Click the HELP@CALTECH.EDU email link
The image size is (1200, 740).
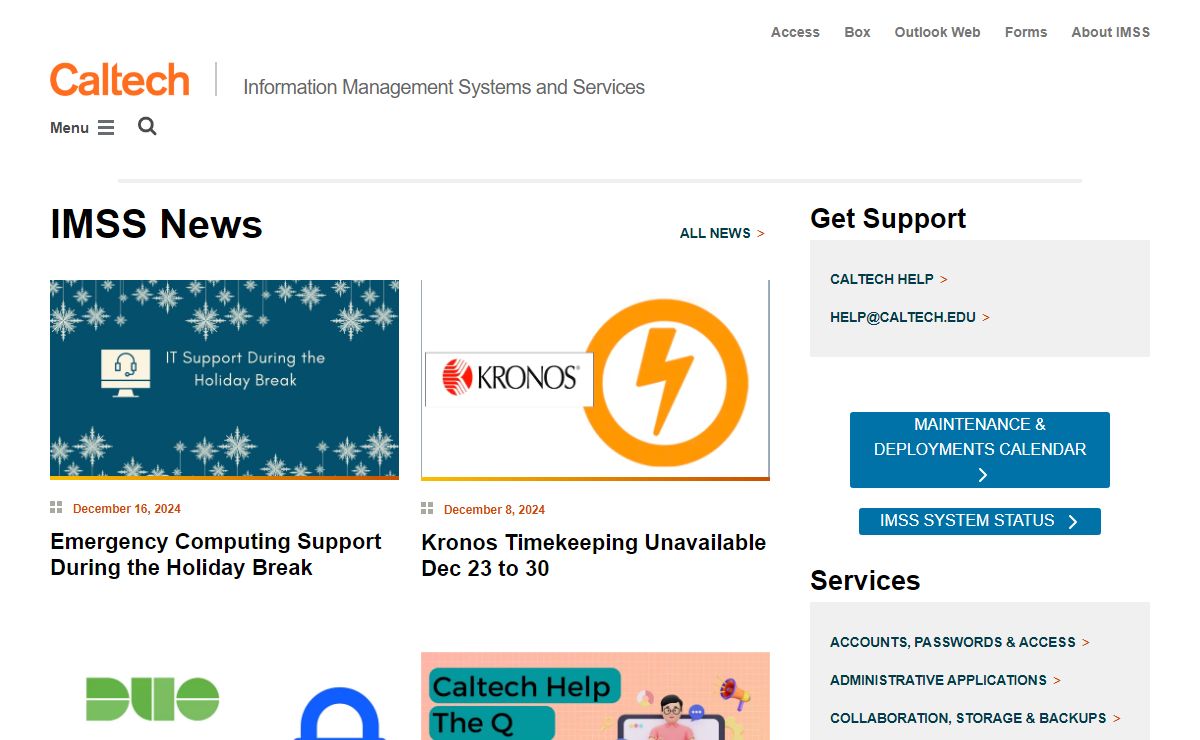909,317
